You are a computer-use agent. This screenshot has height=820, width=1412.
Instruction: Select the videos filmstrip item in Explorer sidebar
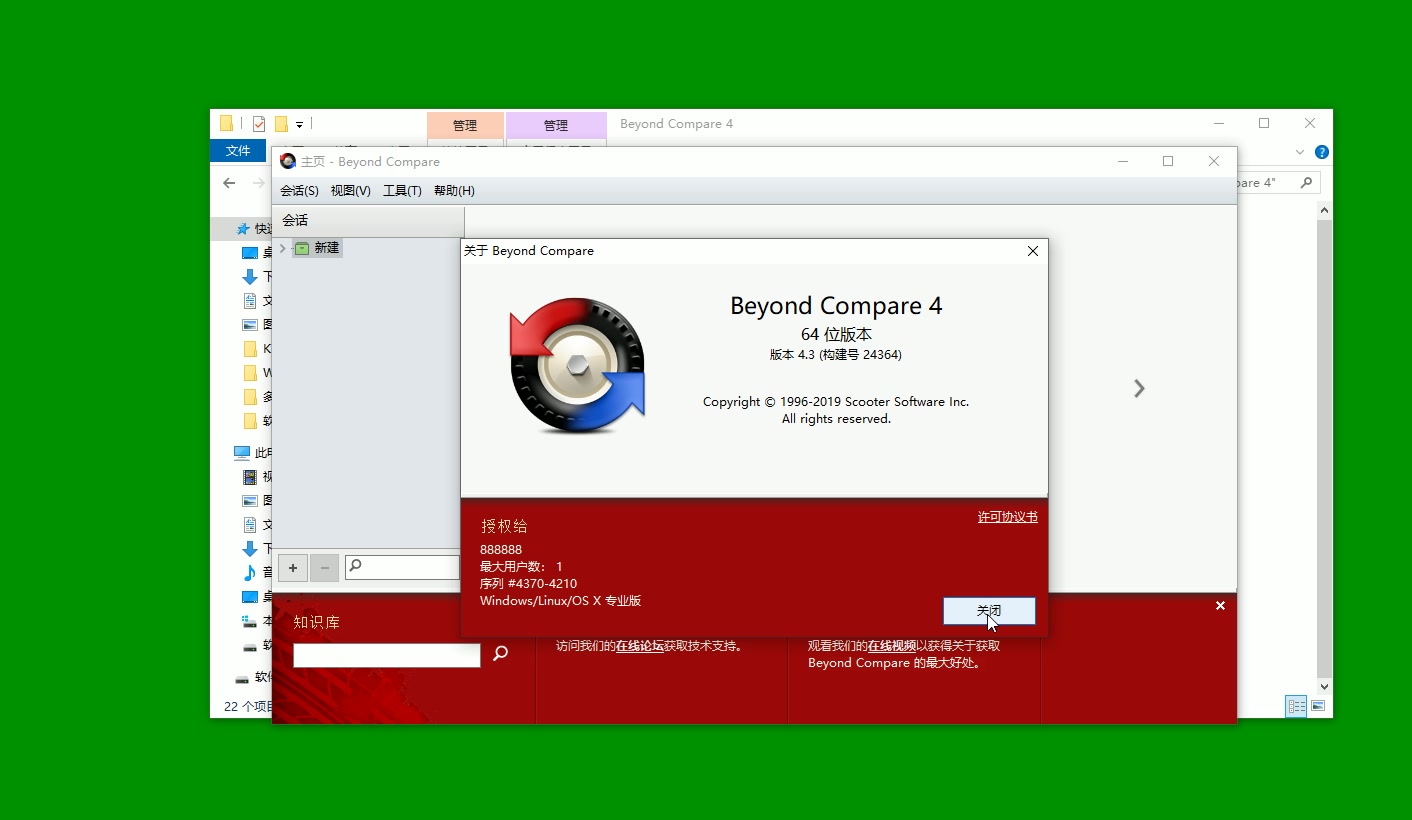pyautogui.click(x=250, y=477)
